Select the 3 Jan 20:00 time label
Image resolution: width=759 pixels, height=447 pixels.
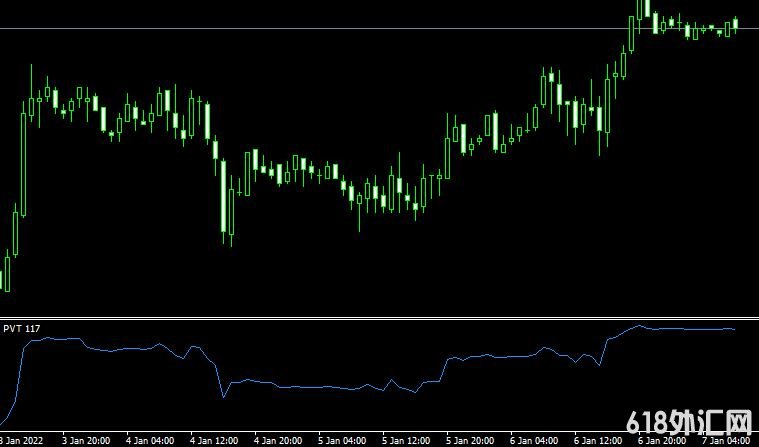pyautogui.click(x=86, y=441)
